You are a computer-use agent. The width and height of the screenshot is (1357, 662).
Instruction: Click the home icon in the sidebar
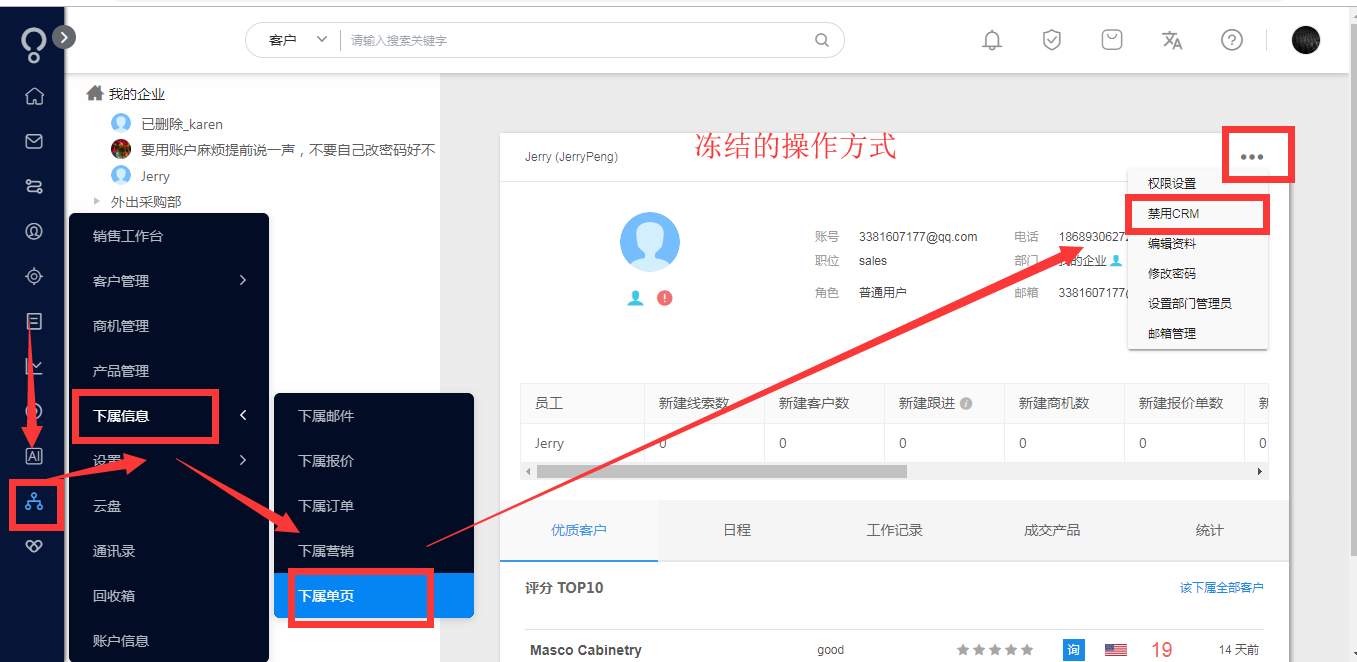(34, 96)
